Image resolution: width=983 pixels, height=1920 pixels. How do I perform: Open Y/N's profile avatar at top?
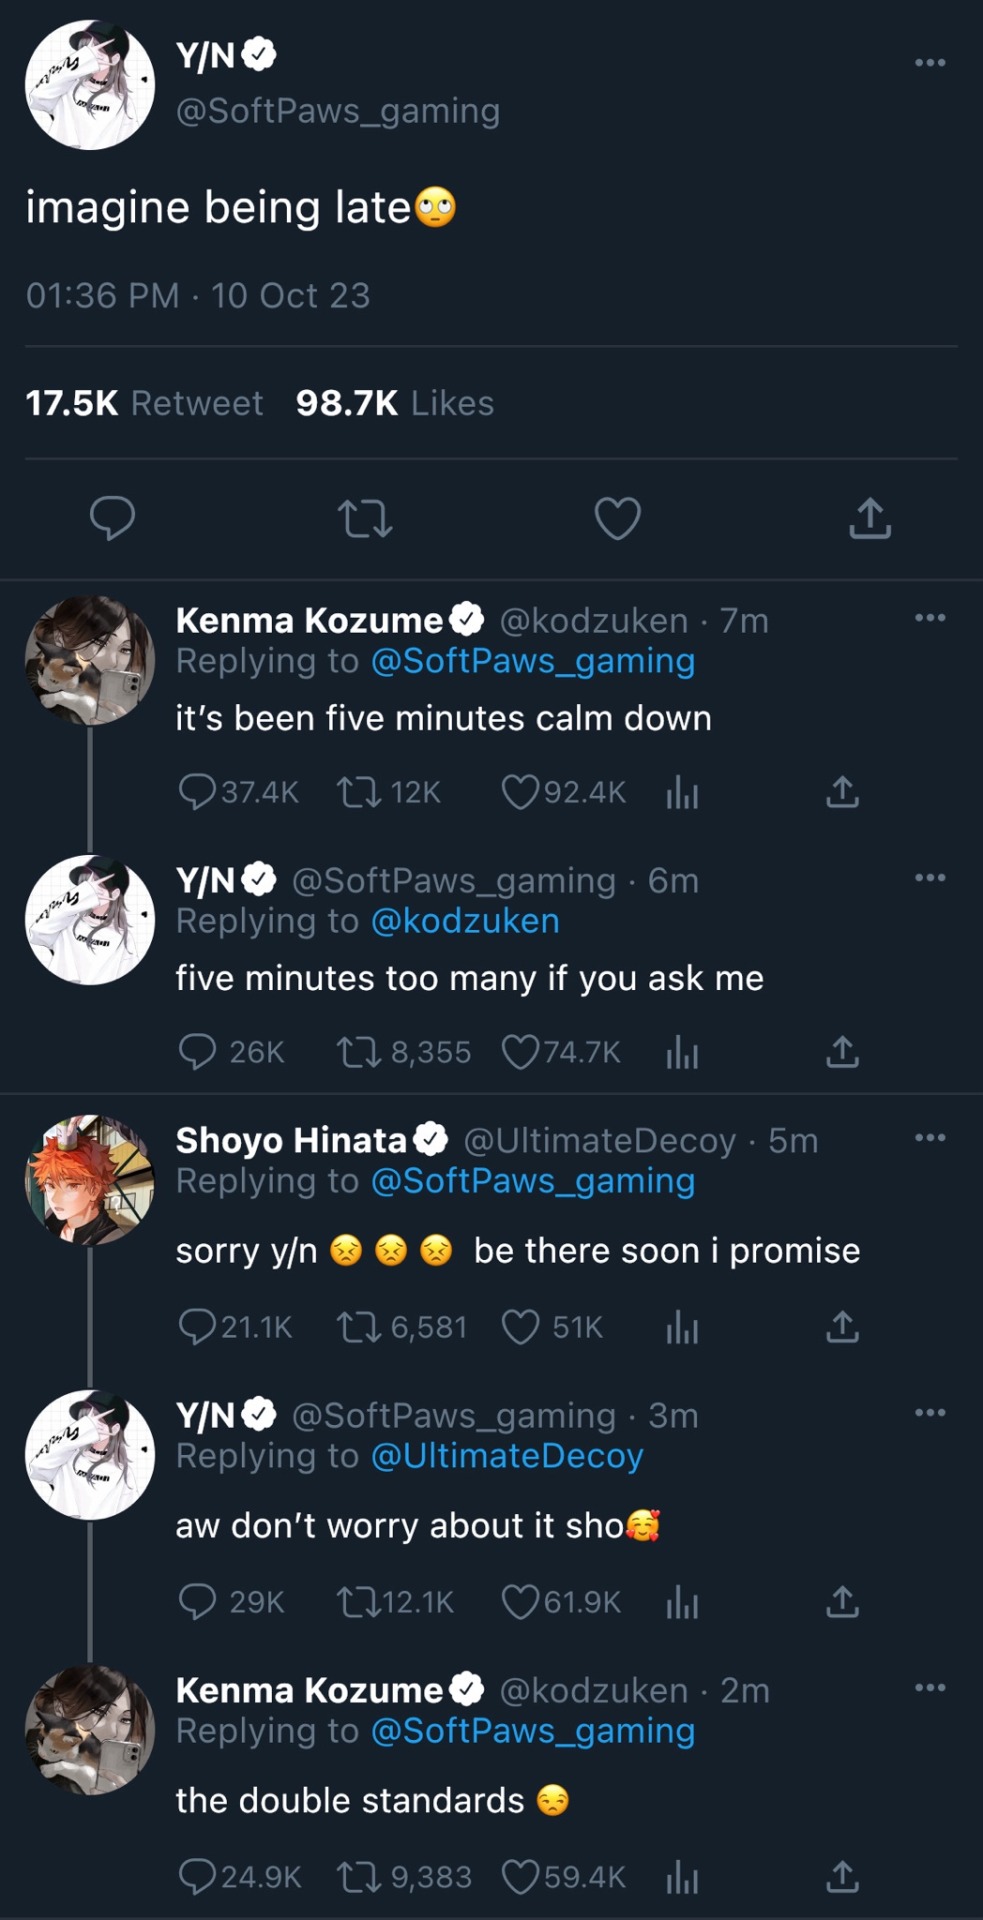click(90, 85)
